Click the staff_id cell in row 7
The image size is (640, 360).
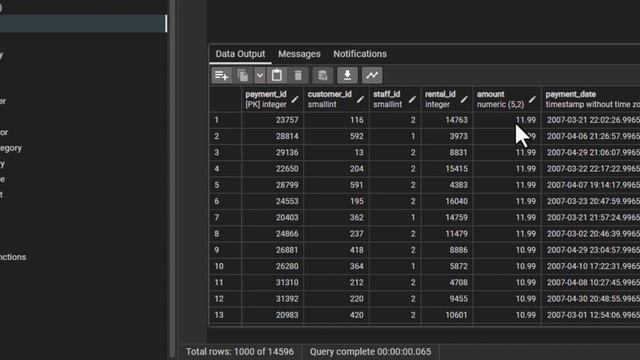point(395,218)
